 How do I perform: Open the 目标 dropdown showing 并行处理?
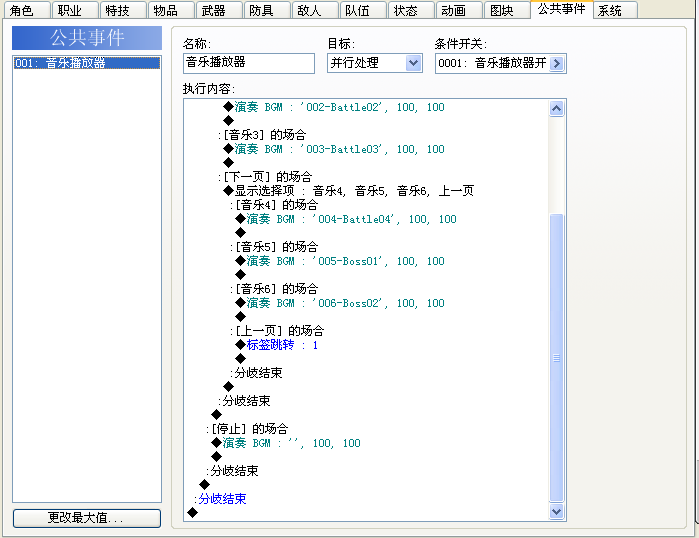pos(374,63)
